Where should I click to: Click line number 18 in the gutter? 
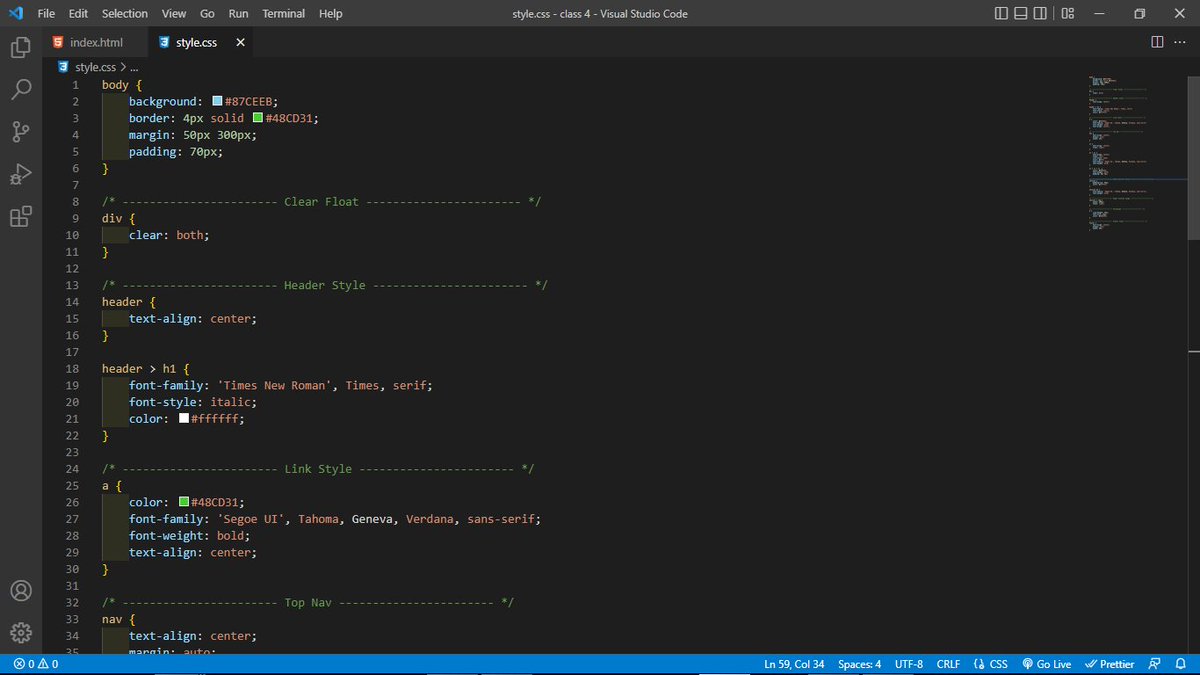click(72, 368)
